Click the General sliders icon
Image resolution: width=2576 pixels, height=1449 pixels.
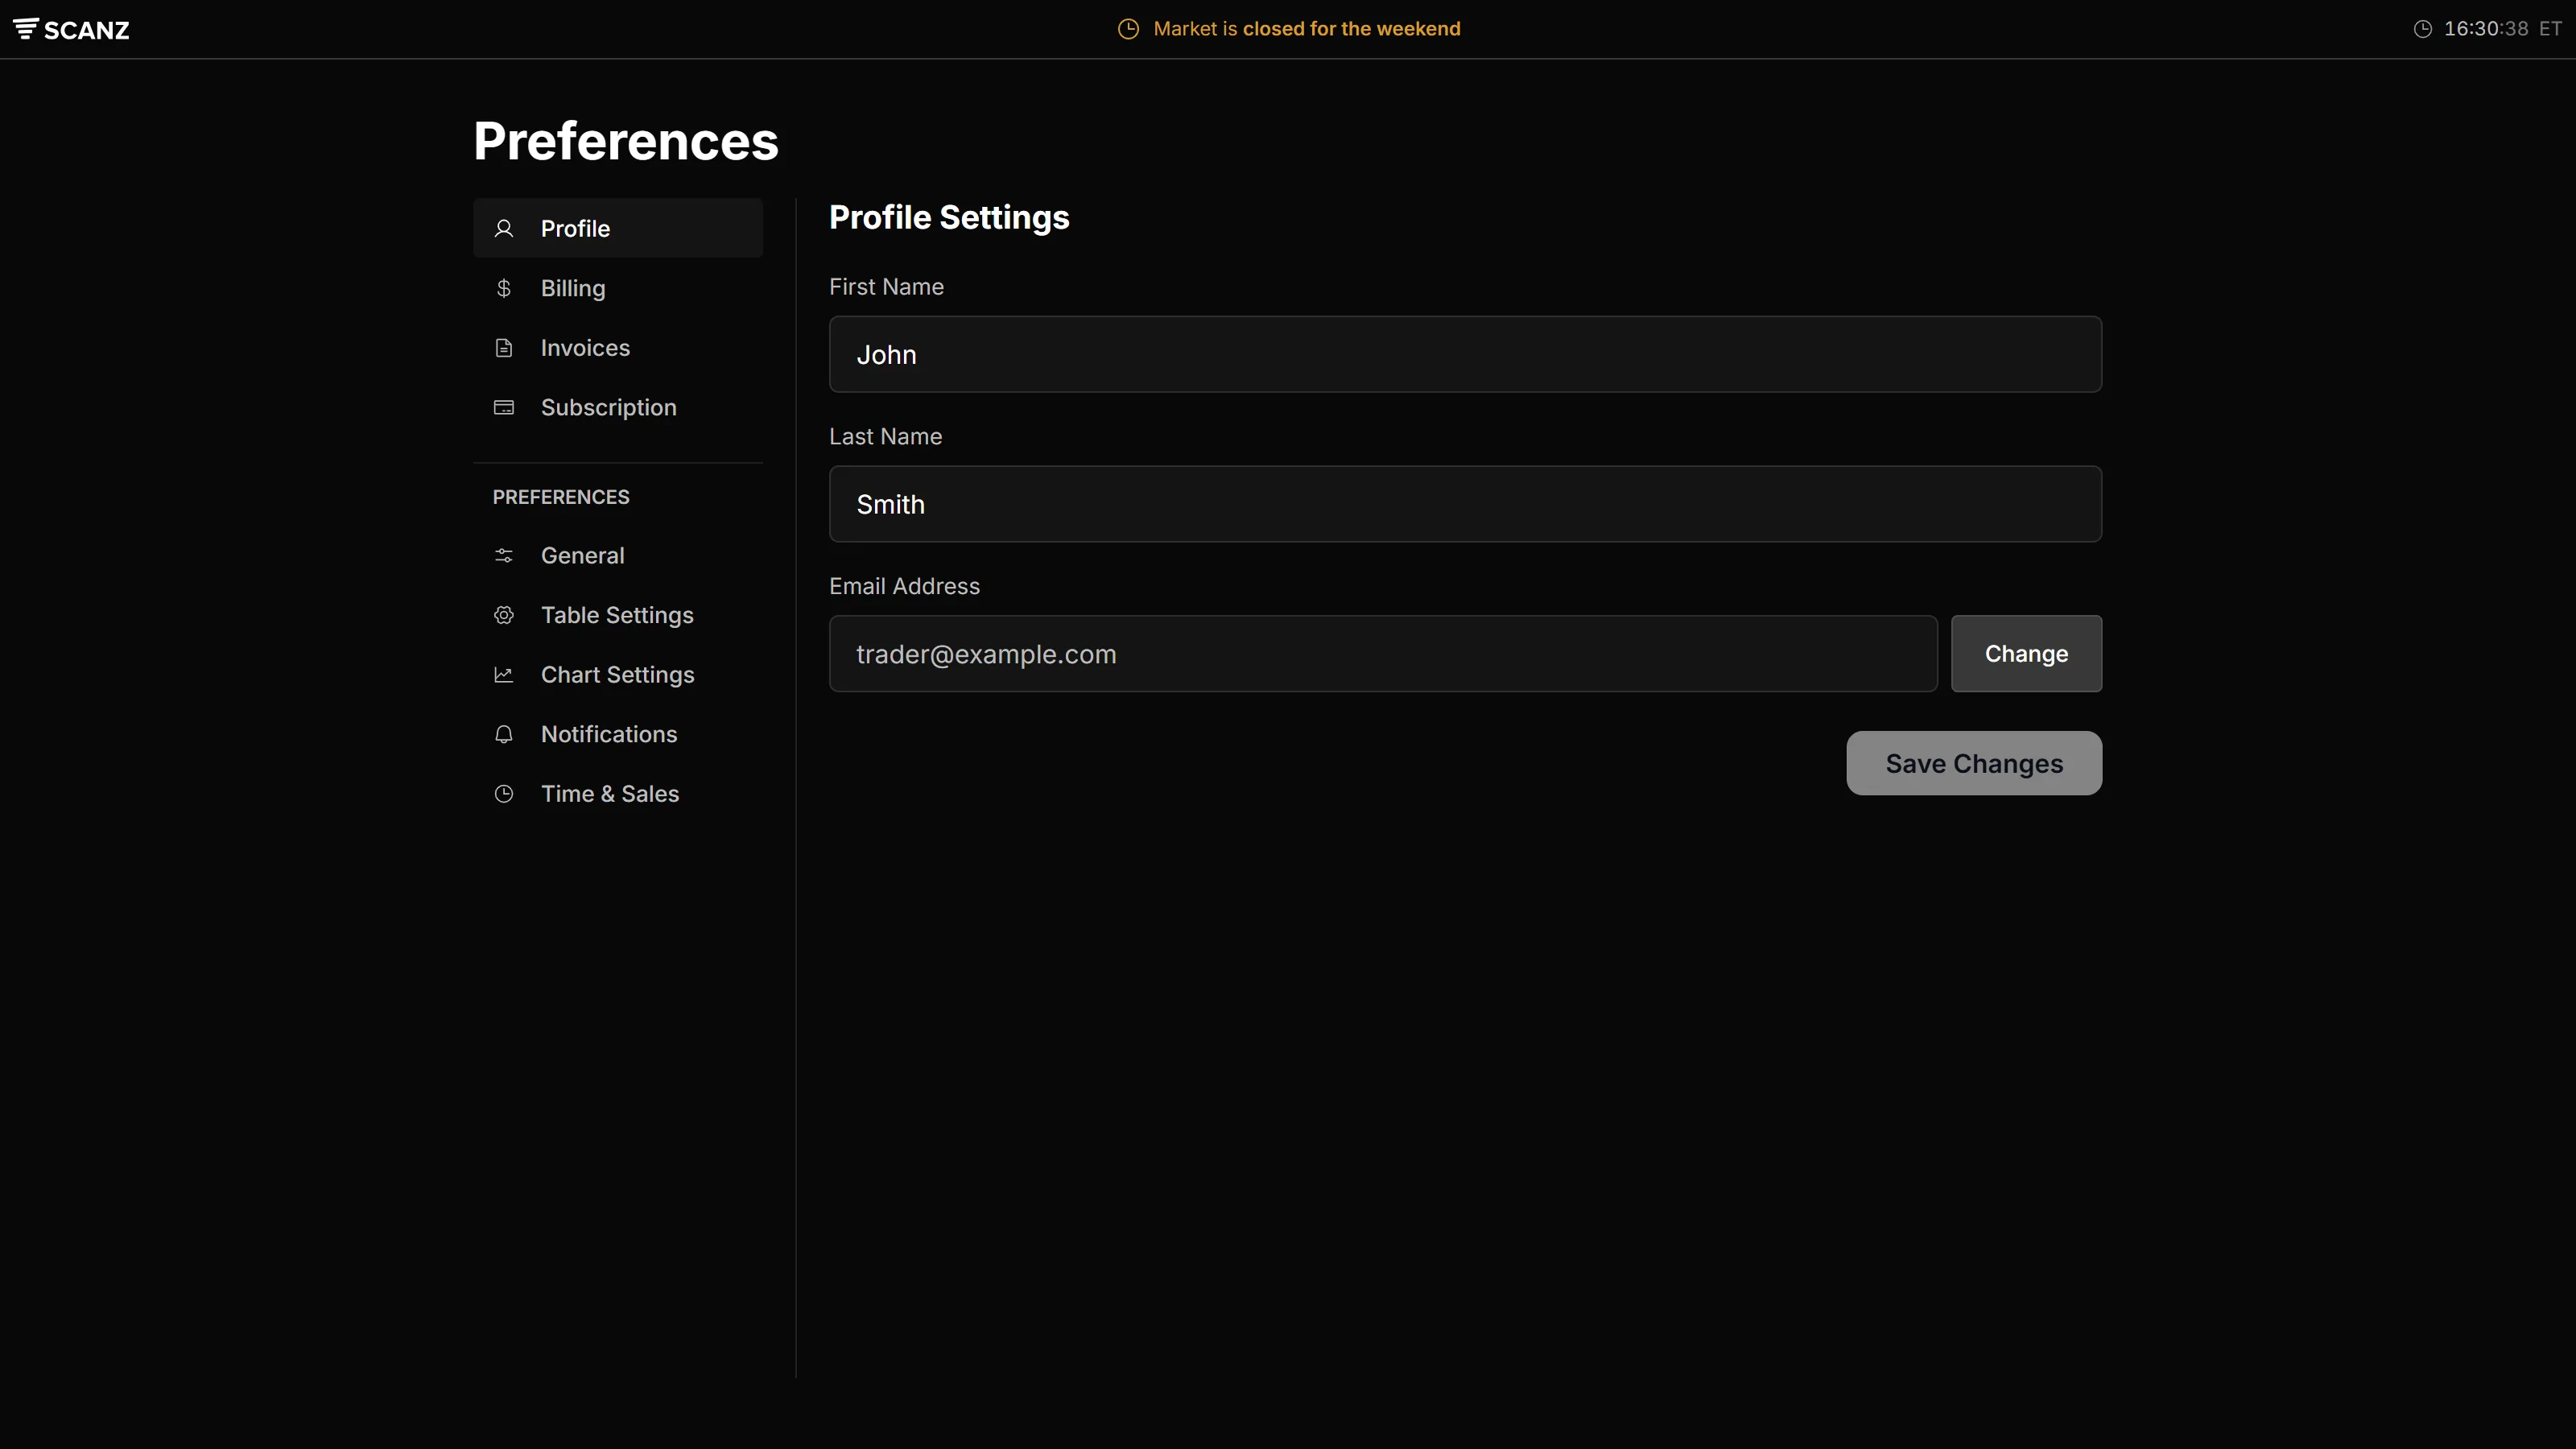click(504, 555)
